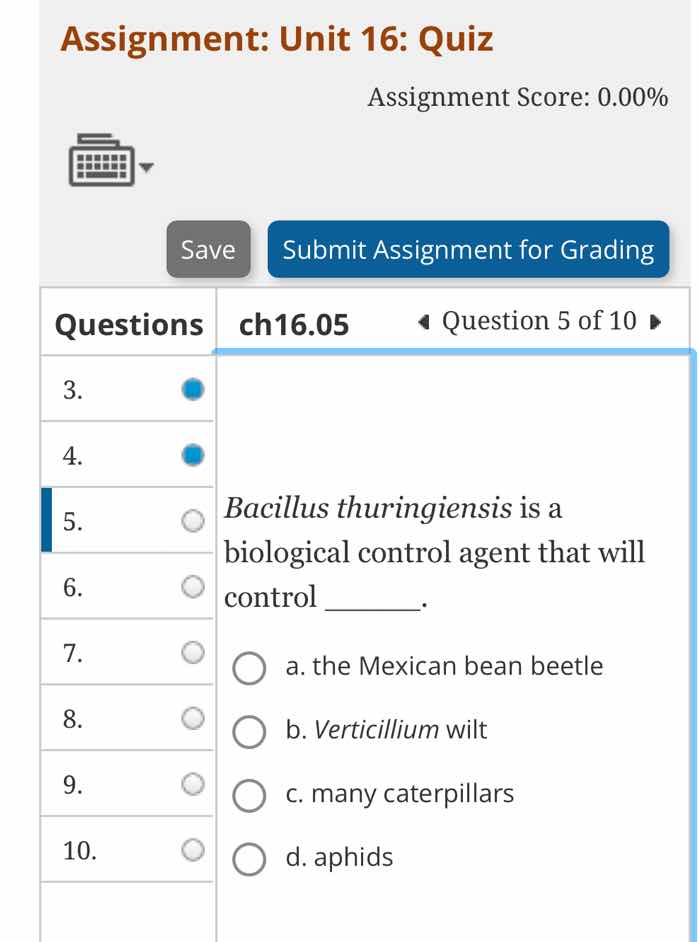Image resolution: width=699 pixels, height=942 pixels.
Task: Choose answer b. Verticillium wilt
Action: [x=248, y=732]
